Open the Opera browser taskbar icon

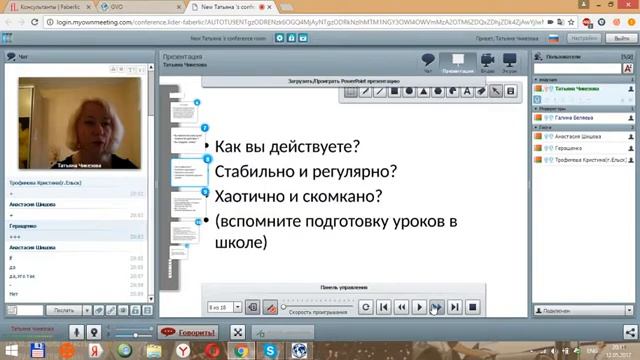pyautogui.click(x=212, y=351)
